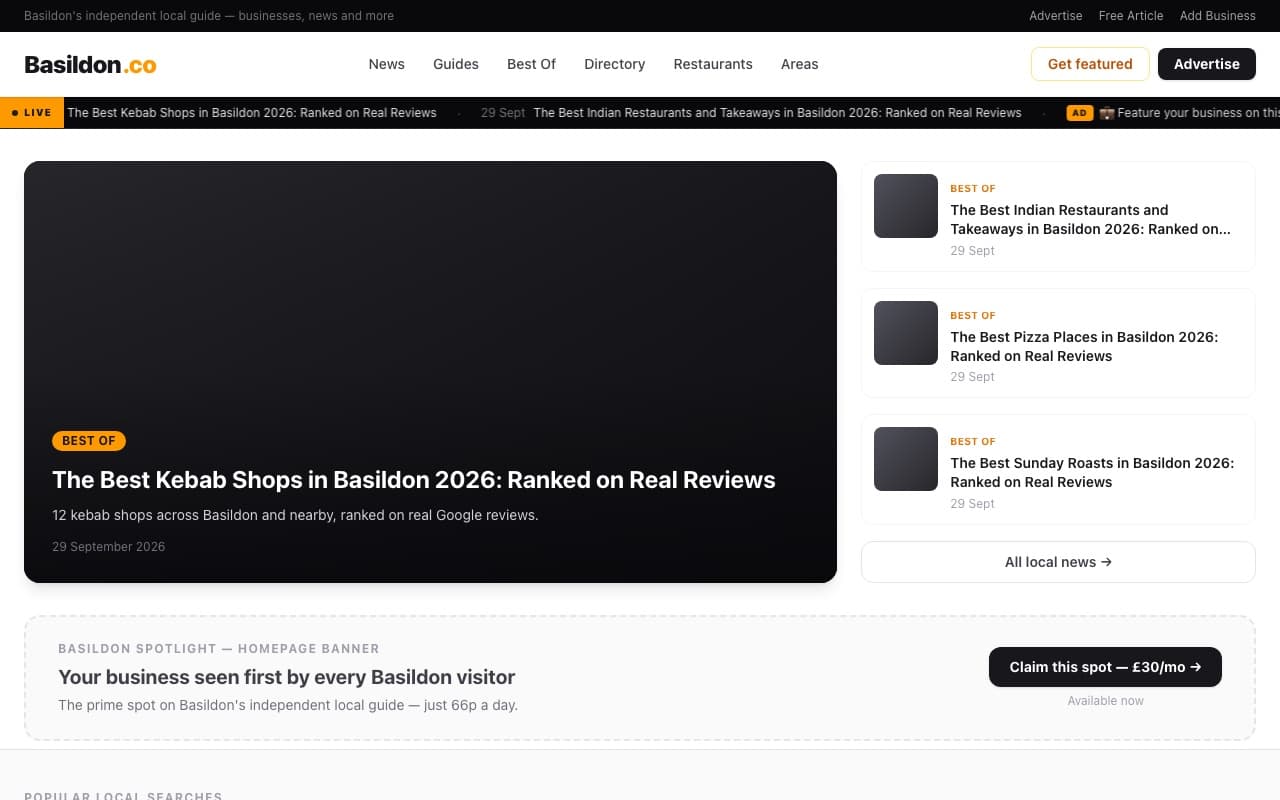This screenshot has width=1280, height=800.
Task: Click the Get featured button
Action: pos(1090,64)
